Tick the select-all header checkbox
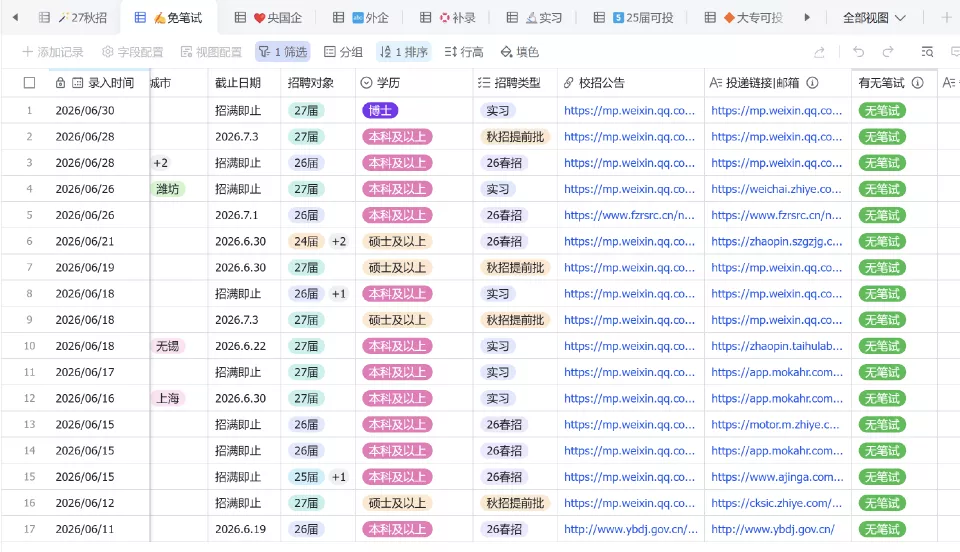 click(x=29, y=83)
